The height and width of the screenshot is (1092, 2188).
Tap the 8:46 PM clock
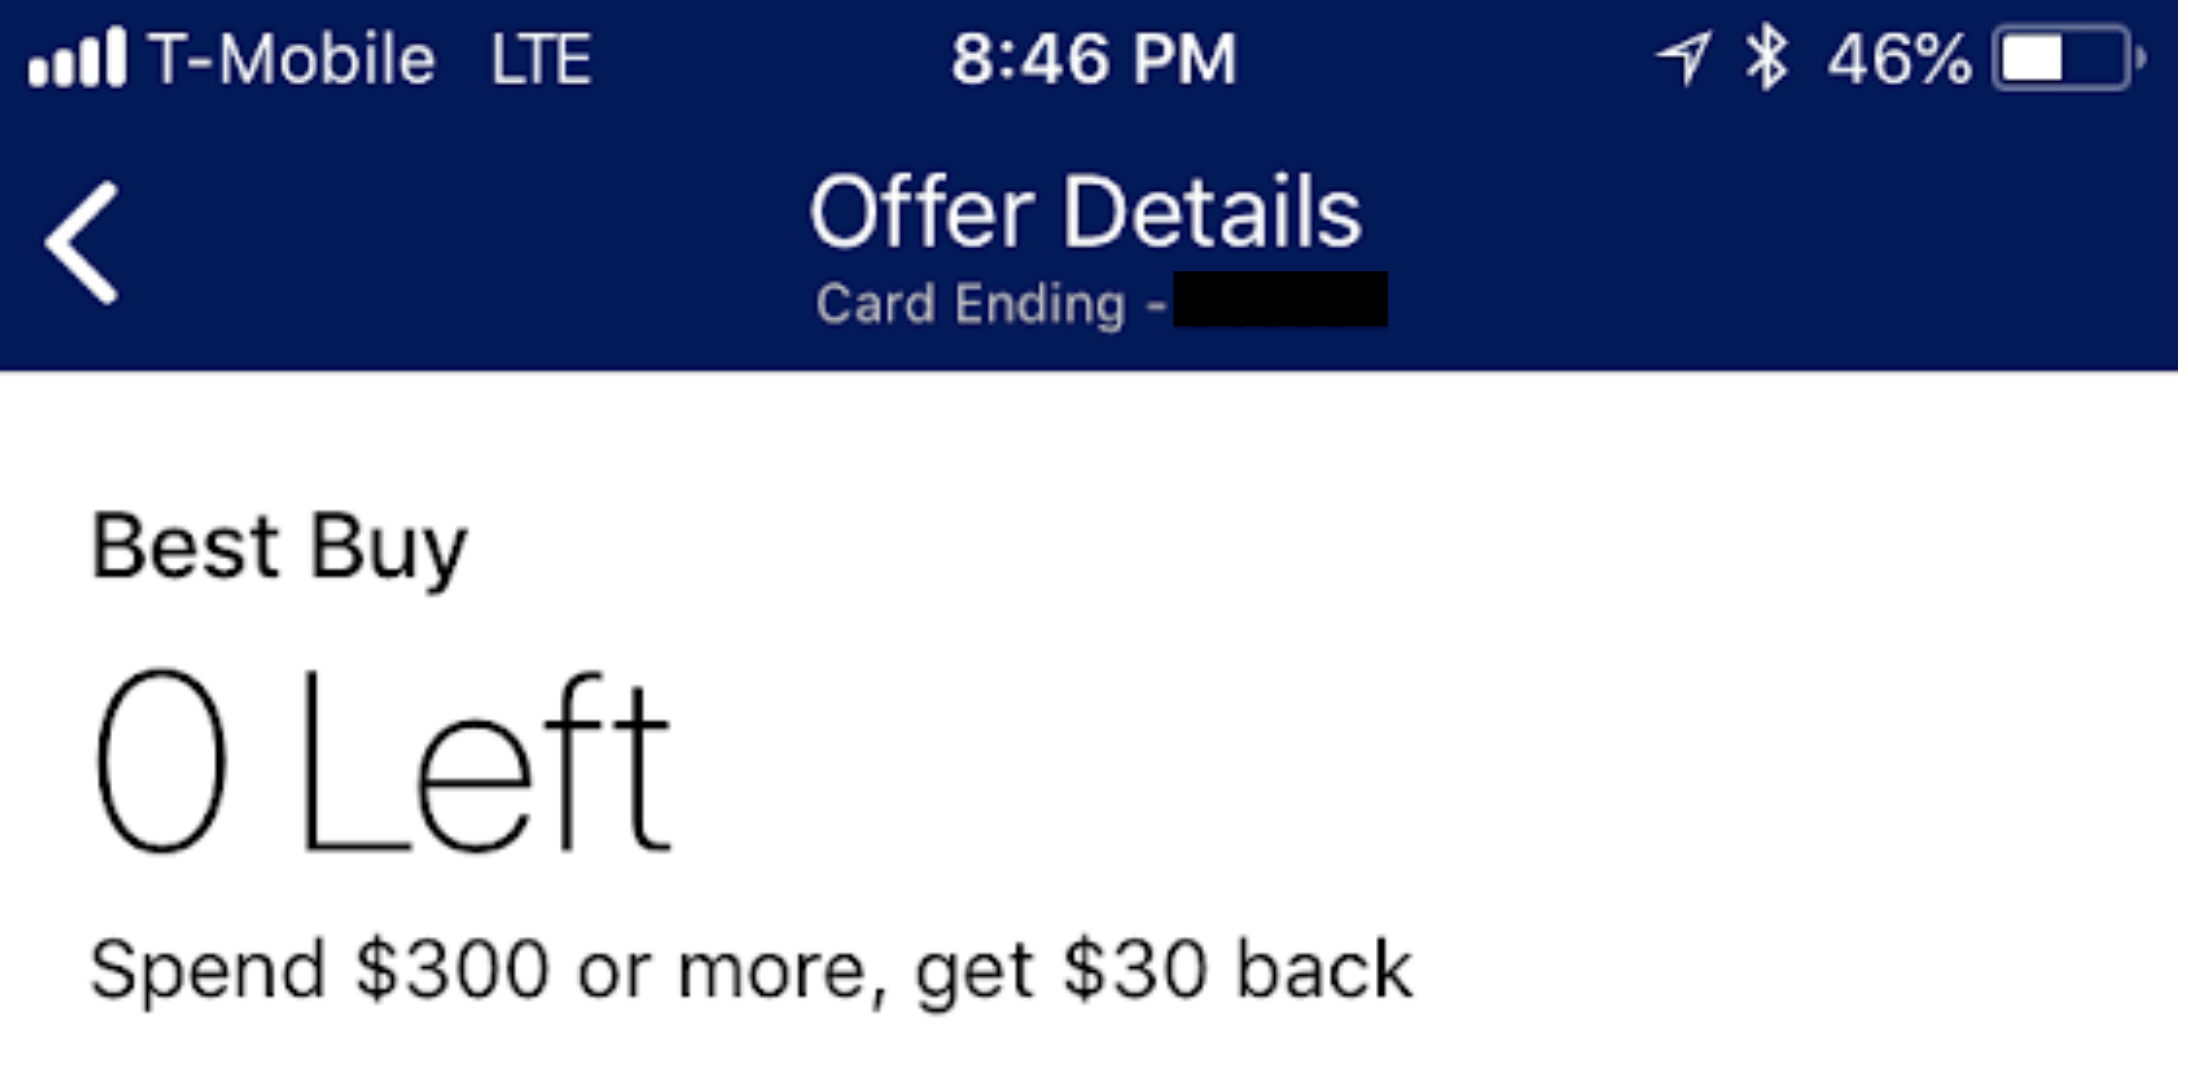(1094, 59)
